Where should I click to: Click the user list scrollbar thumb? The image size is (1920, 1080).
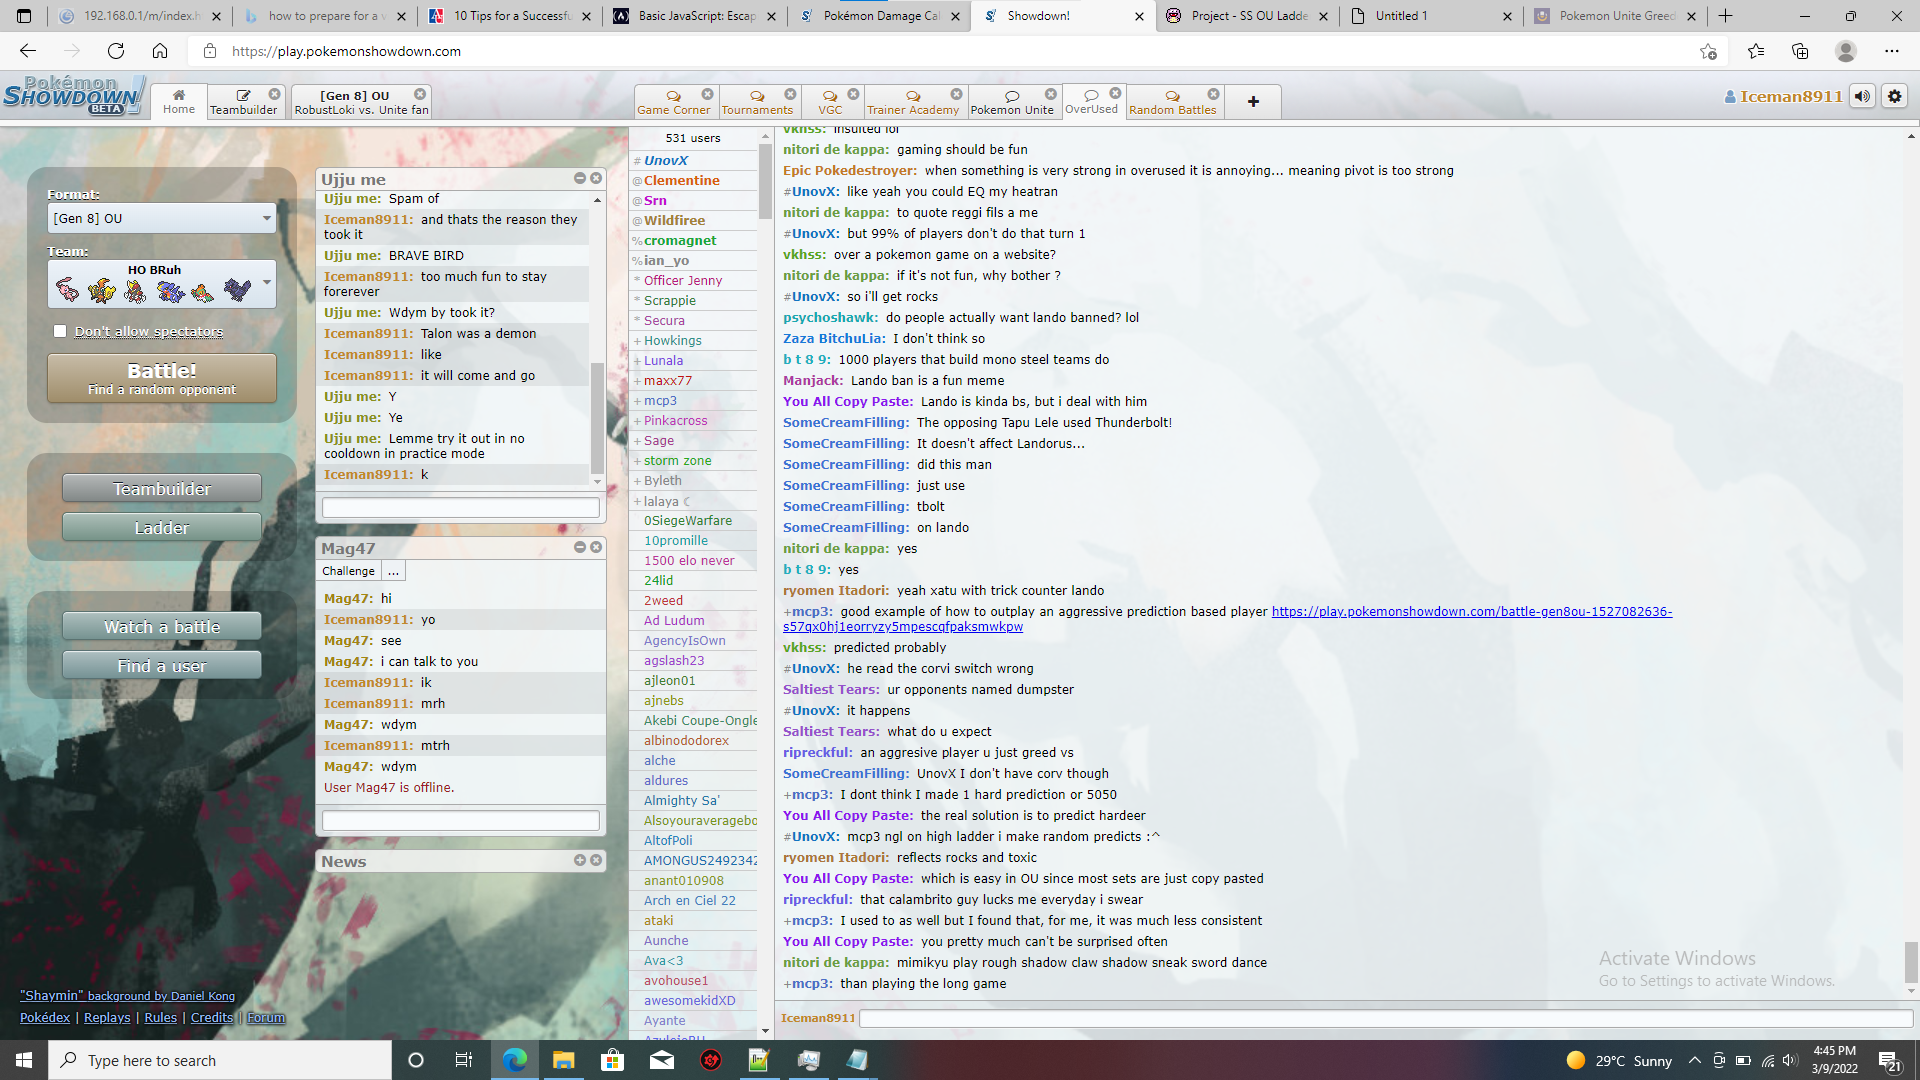765,182
